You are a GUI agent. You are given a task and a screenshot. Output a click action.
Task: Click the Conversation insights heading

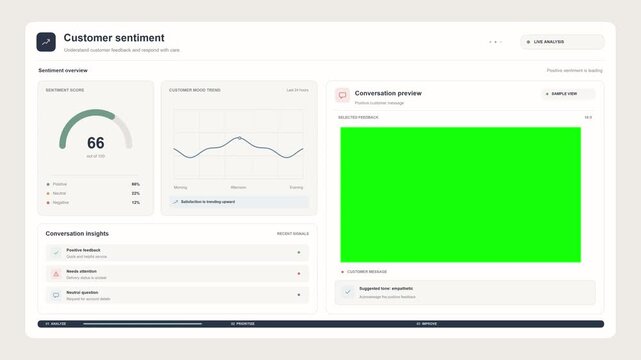pos(77,234)
